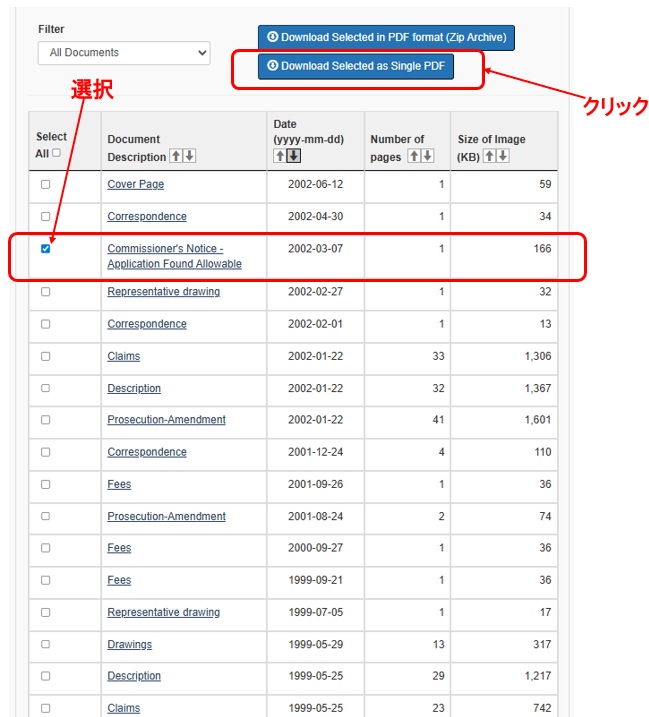Open the Filter All Documents dropdown
Viewport: 649px width, 717px height.
124,53
